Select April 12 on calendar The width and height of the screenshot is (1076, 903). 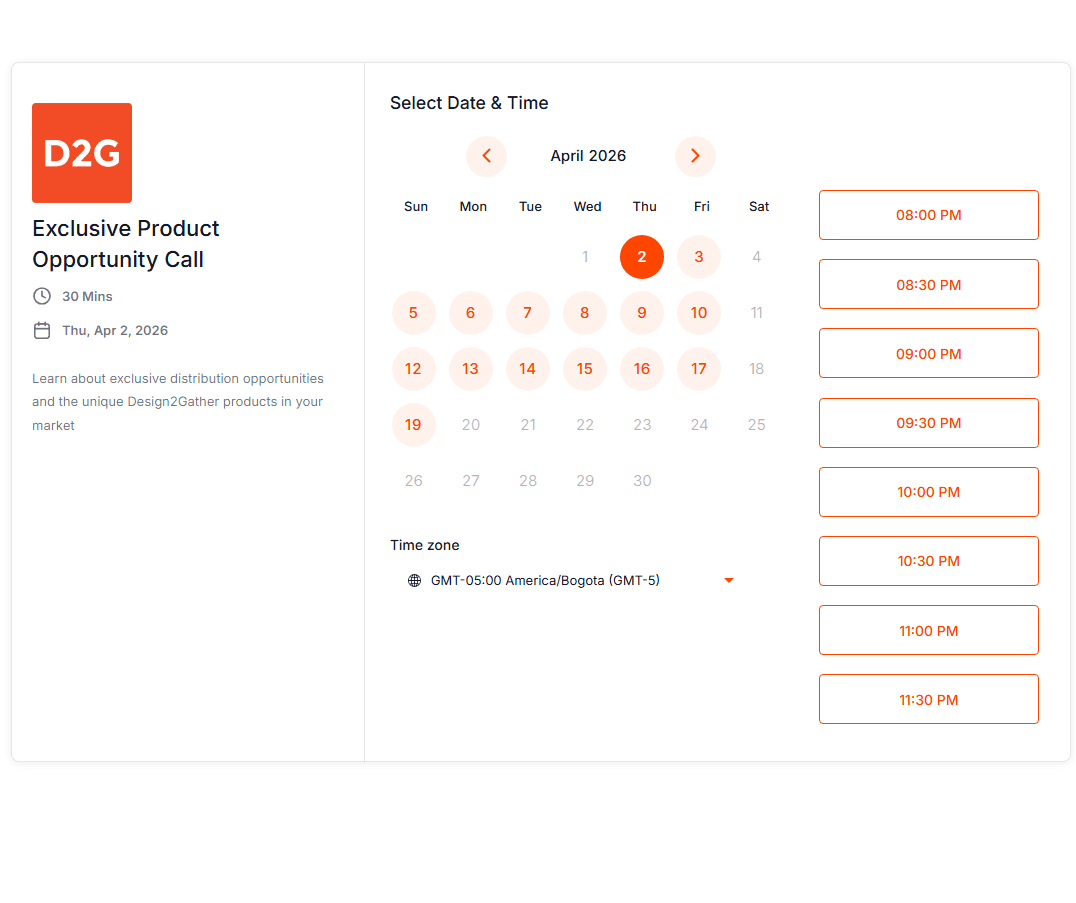413,369
